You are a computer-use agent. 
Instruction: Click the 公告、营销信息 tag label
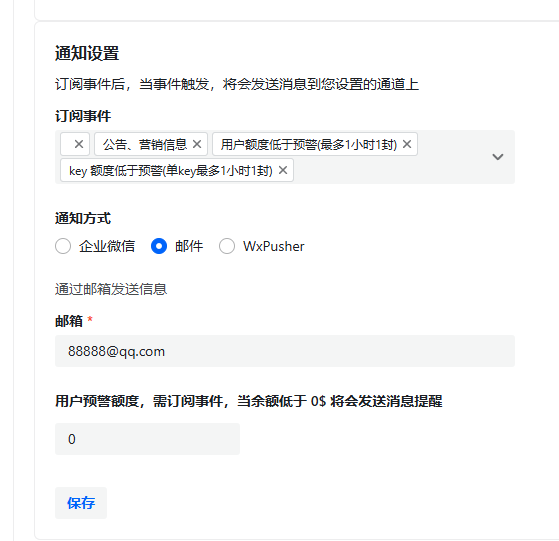click(145, 144)
